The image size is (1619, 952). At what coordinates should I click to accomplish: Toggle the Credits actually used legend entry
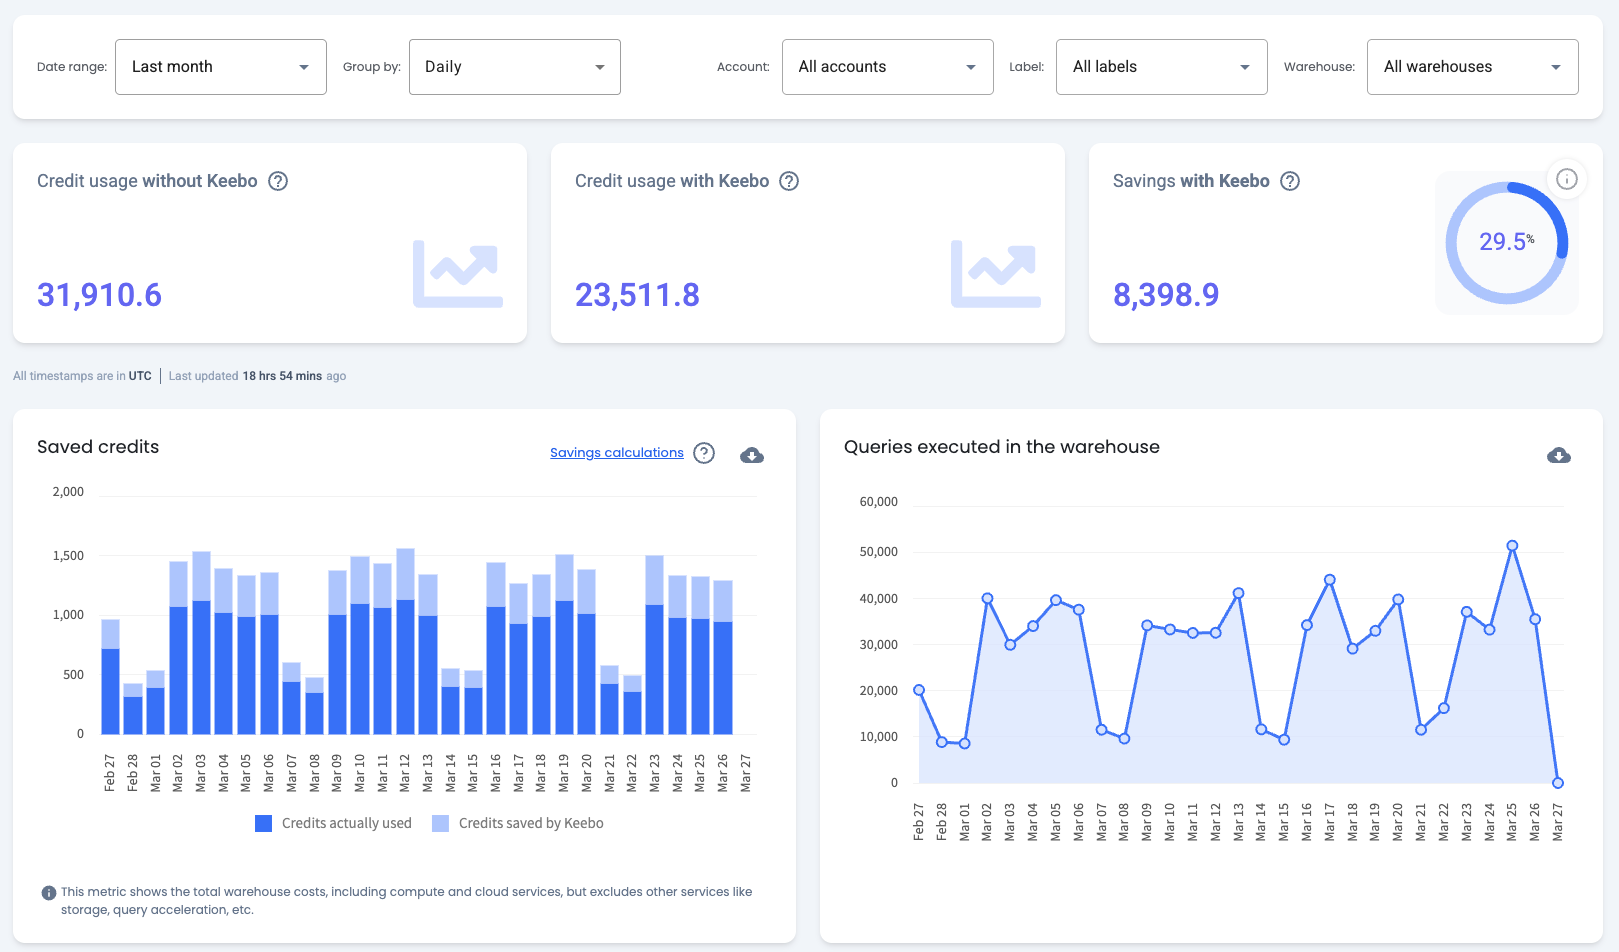[333, 823]
